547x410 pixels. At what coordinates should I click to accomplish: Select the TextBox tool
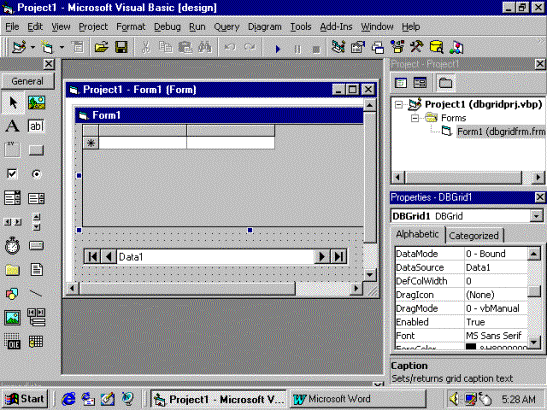pyautogui.click(x=36, y=126)
